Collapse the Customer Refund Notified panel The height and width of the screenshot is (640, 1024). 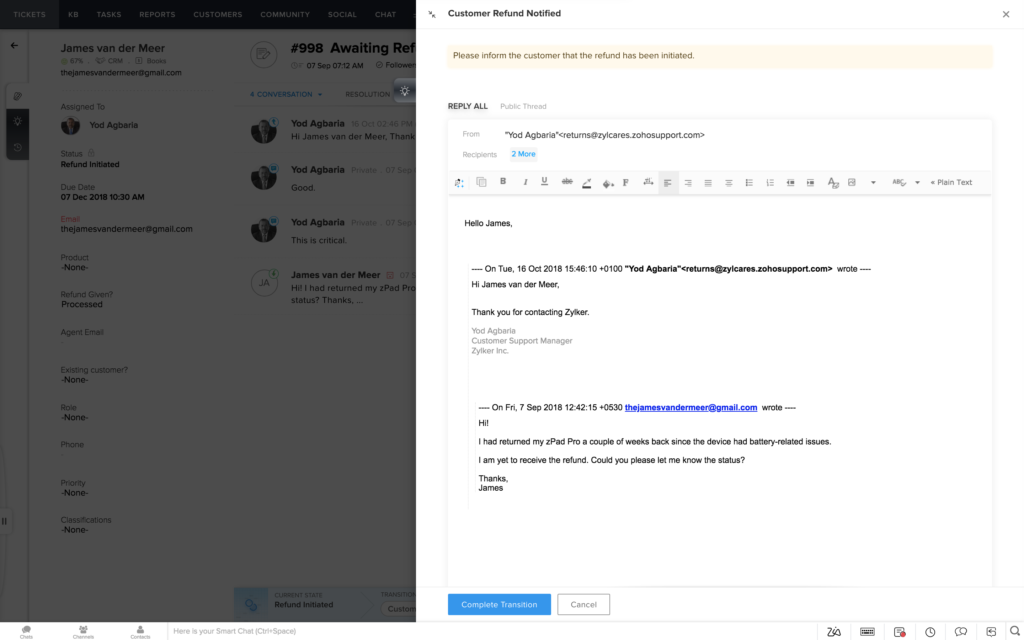tap(432, 14)
